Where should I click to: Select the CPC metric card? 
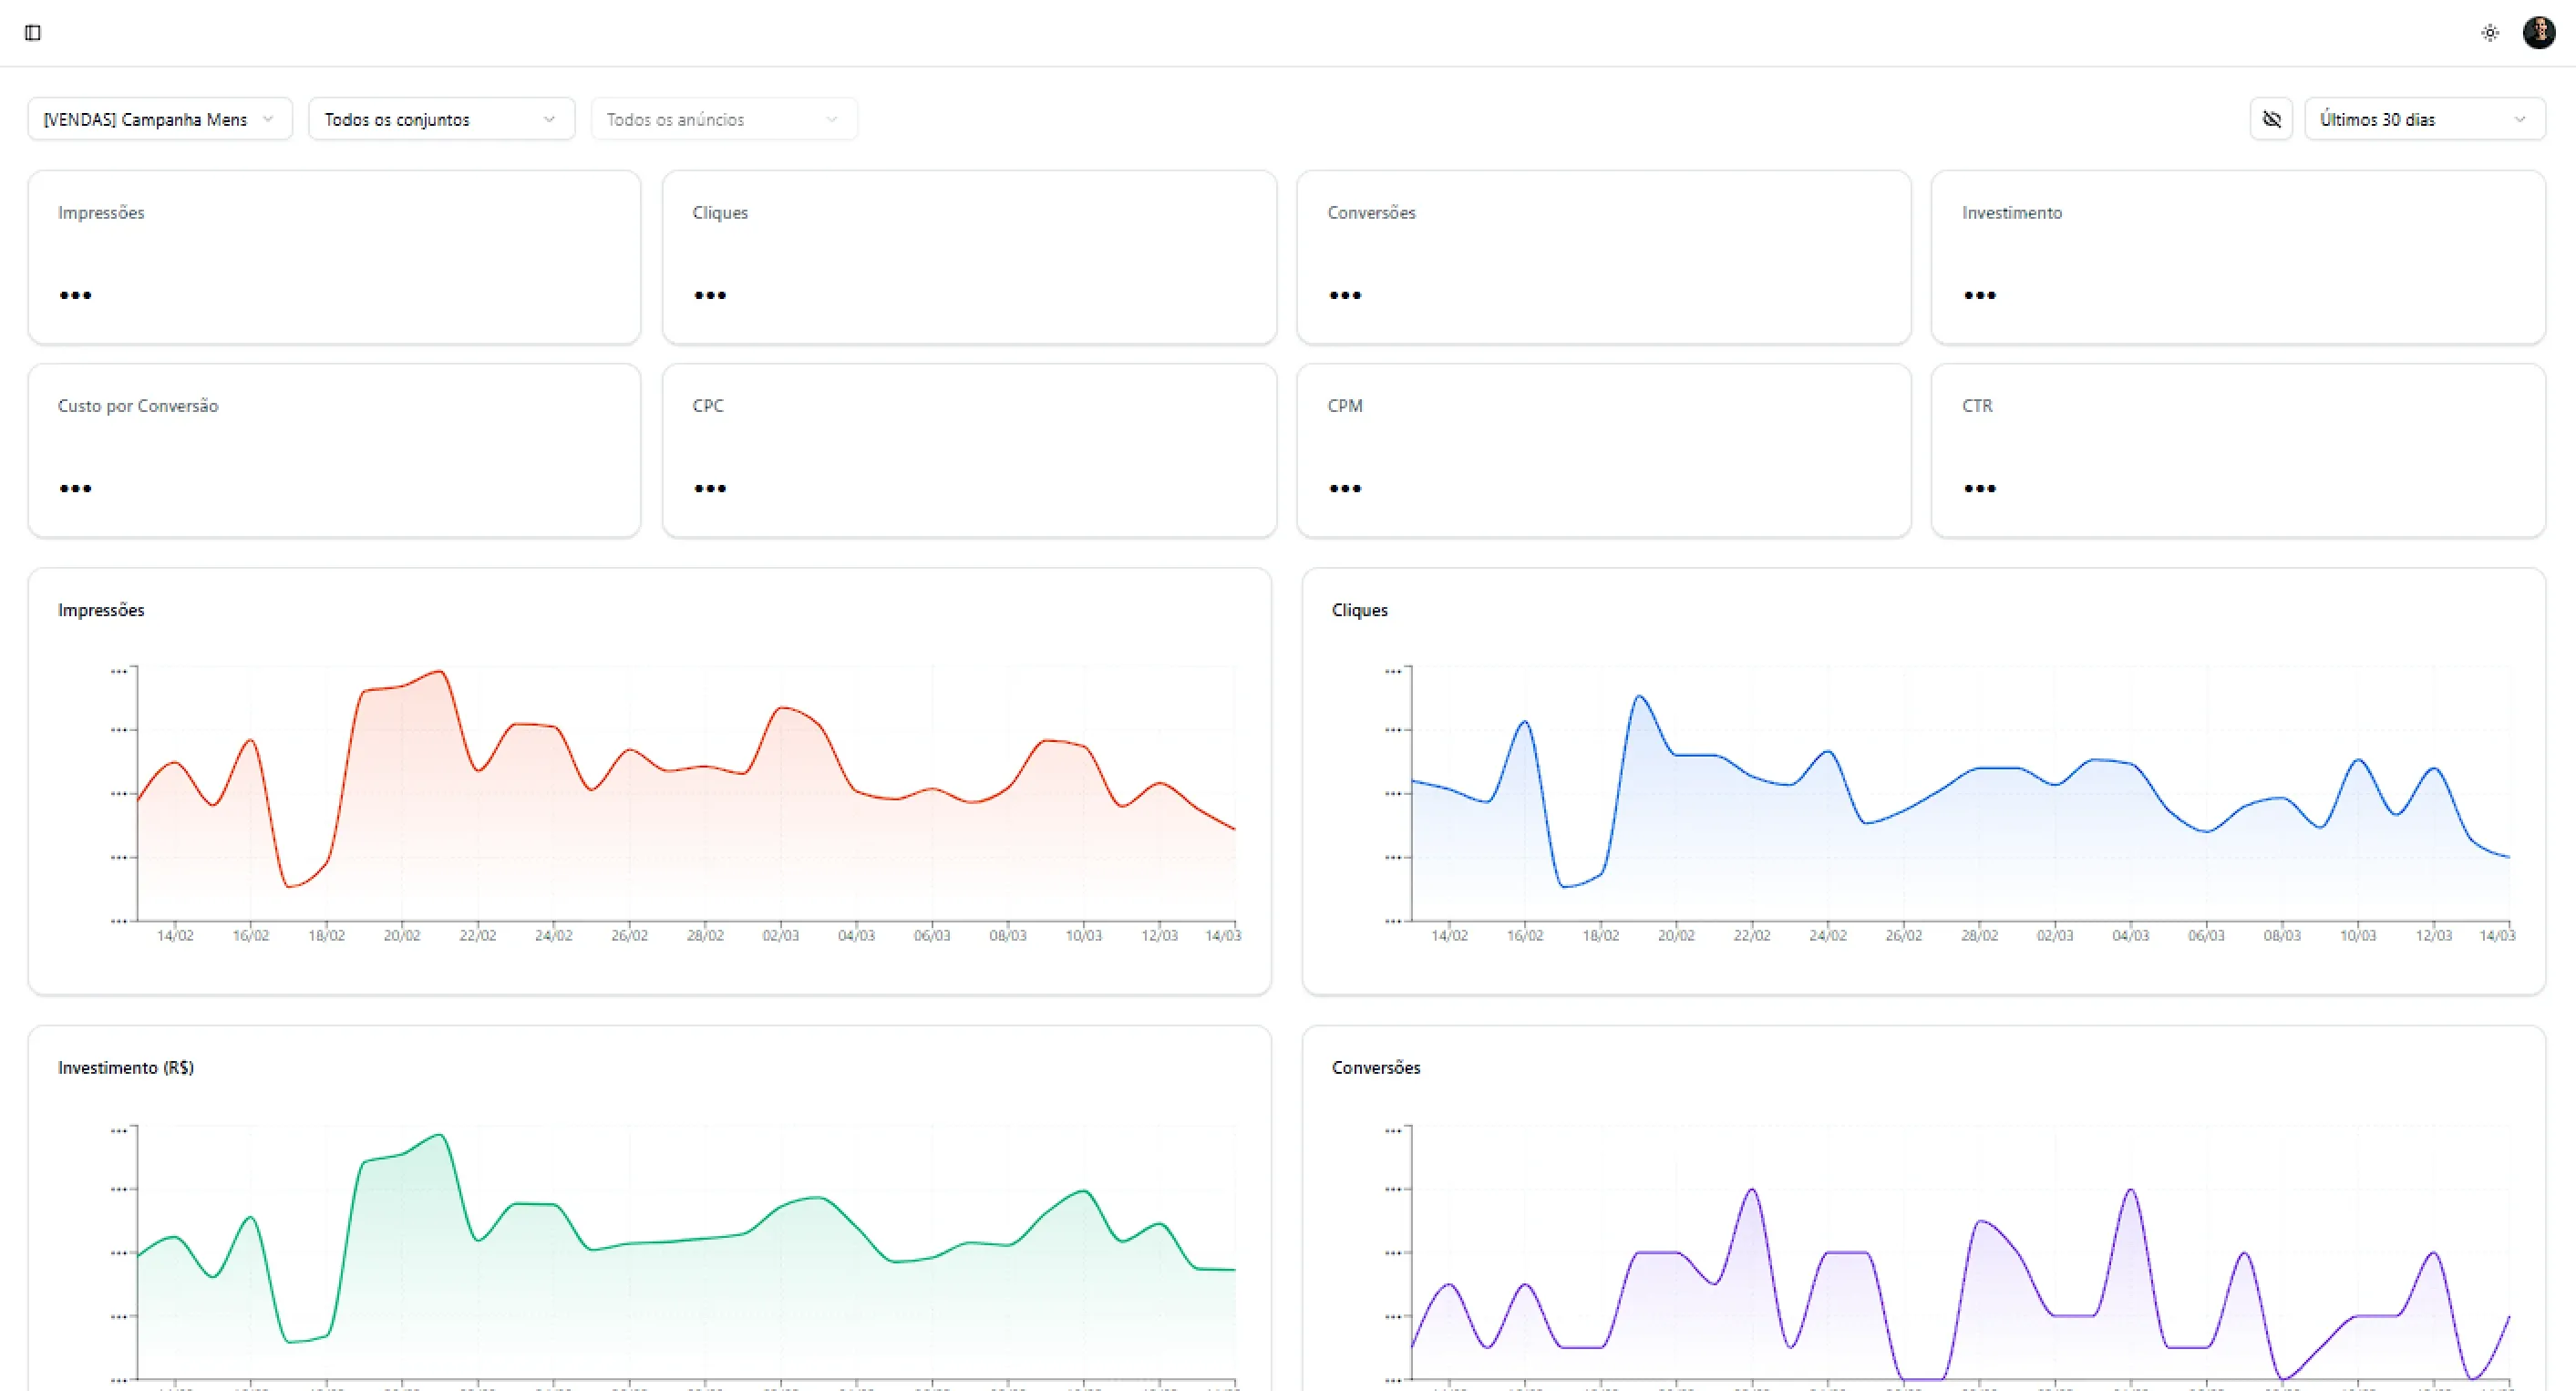pyautogui.click(x=969, y=450)
